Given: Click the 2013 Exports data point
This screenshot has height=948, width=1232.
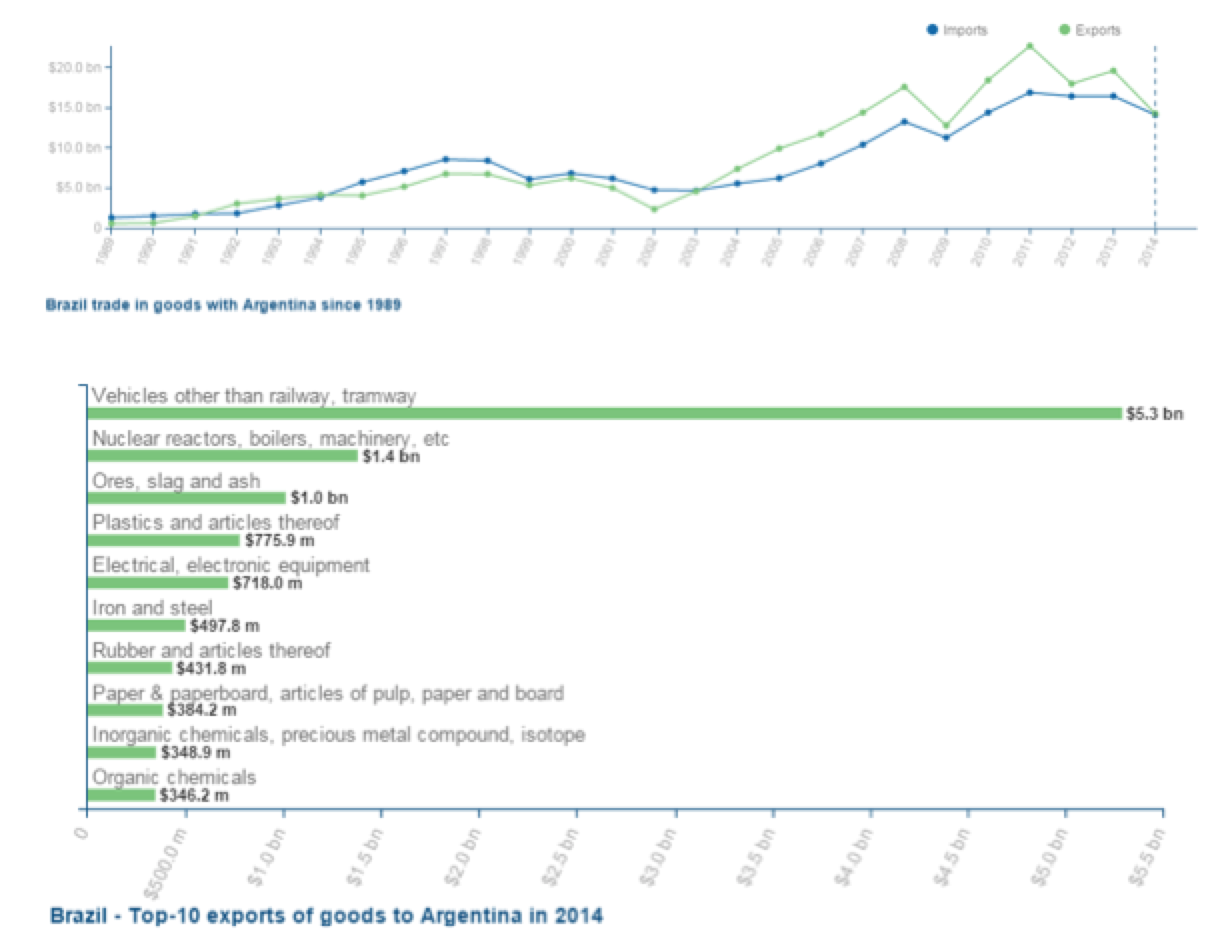Looking at the screenshot, I should tap(1113, 71).
